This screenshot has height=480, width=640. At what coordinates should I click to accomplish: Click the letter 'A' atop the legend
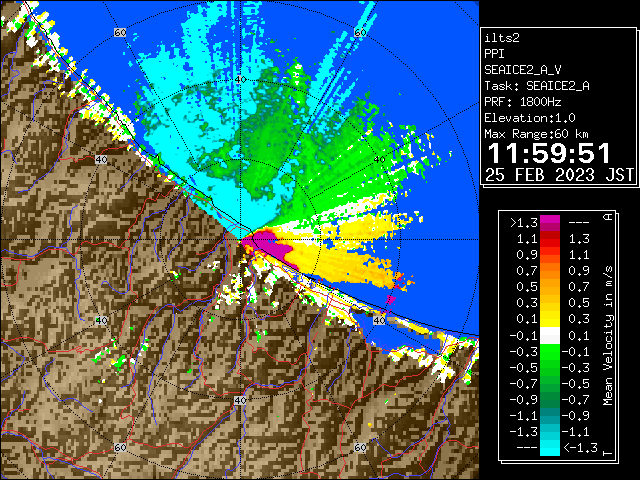[x=608, y=216]
